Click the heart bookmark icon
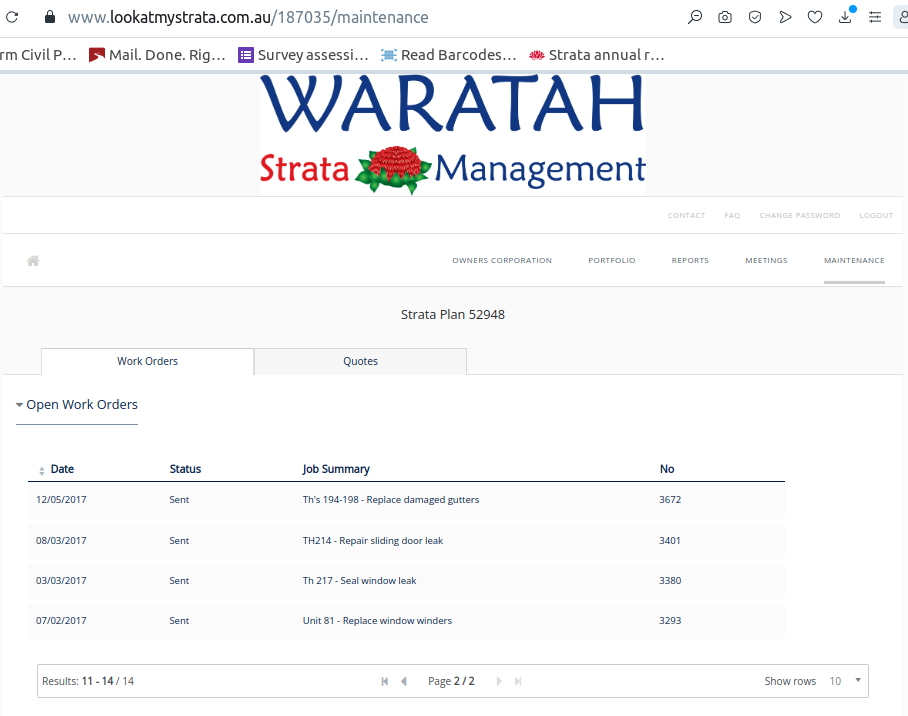Screen dimensions: 908x716 pos(815,17)
